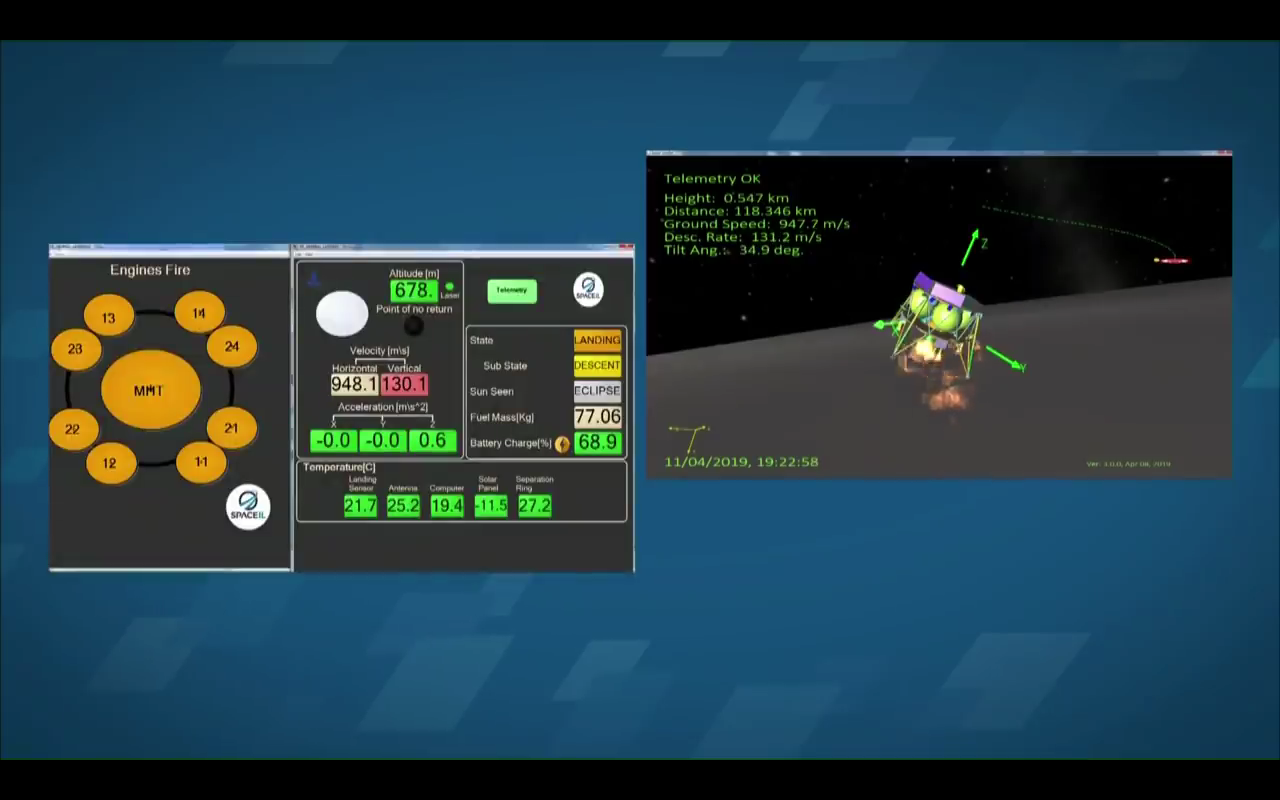Click Solar Panel temperature -11.5

click(x=491, y=506)
